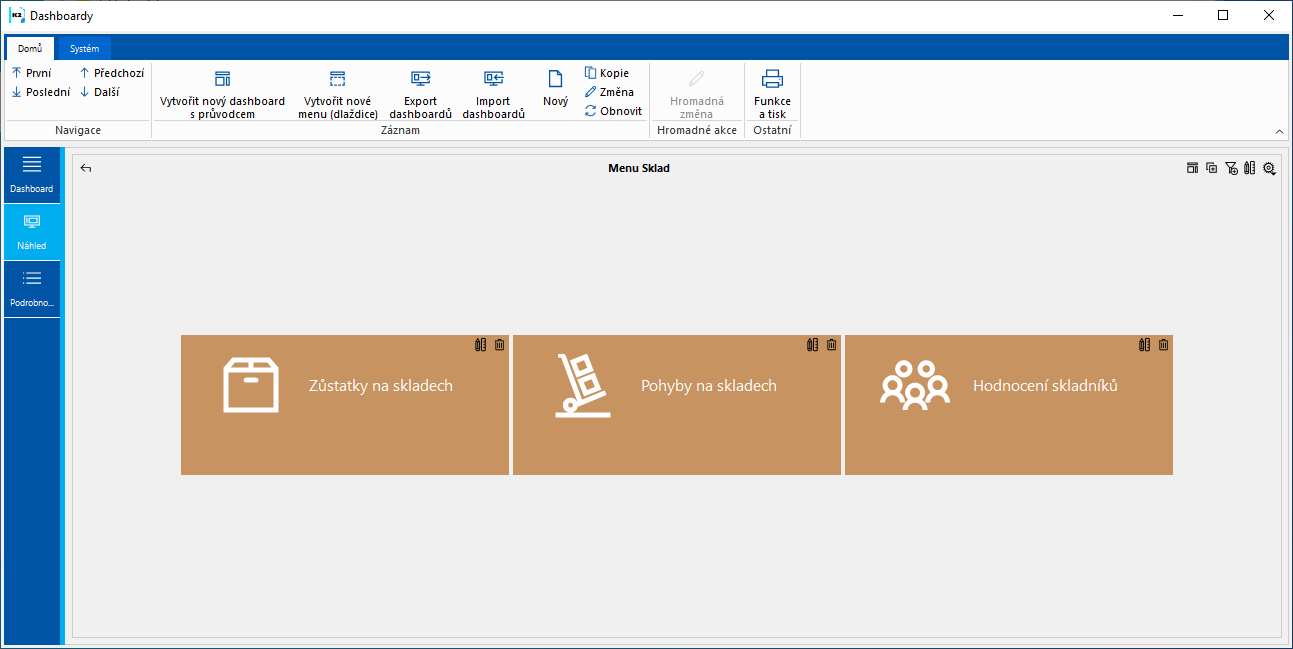Open the gear settings dropdown in preview header
This screenshot has height=649, width=1293.
tap(1269, 168)
